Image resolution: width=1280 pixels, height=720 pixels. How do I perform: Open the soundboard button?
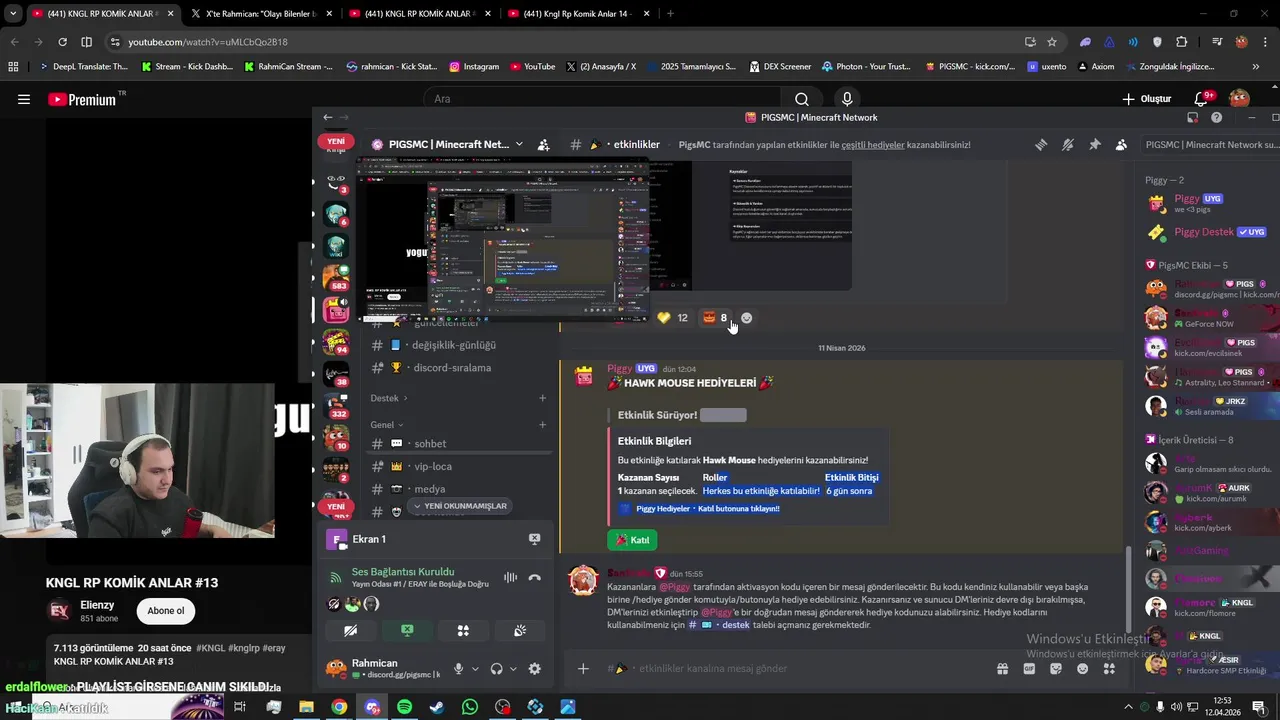(x=520, y=631)
